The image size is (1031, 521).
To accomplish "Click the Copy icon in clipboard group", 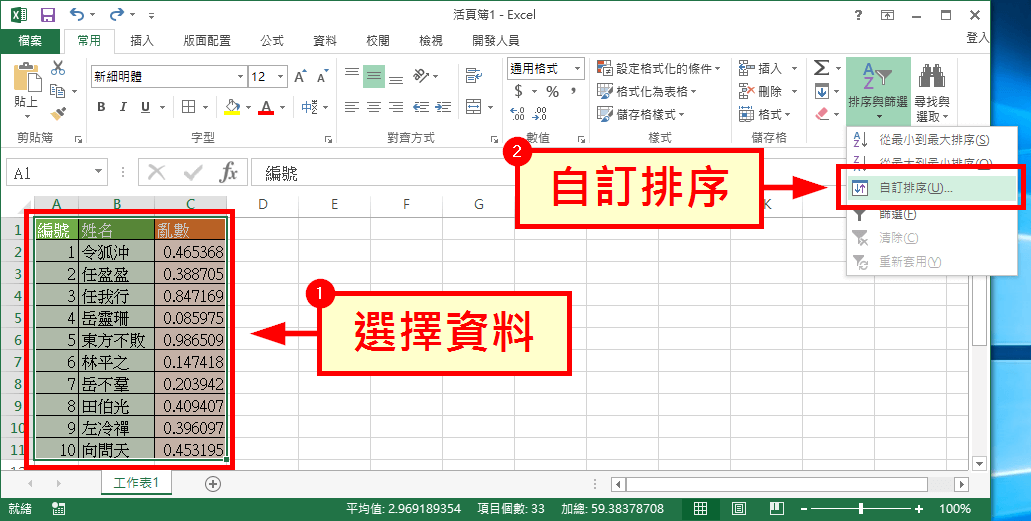I will 58,91.
